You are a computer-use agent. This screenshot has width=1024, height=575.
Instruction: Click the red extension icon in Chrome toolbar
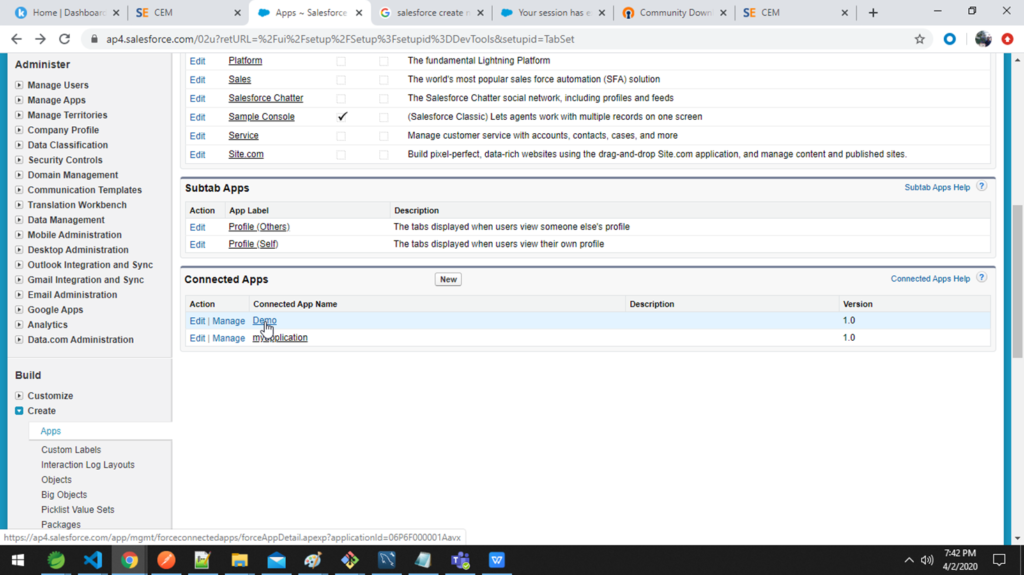(x=1008, y=39)
